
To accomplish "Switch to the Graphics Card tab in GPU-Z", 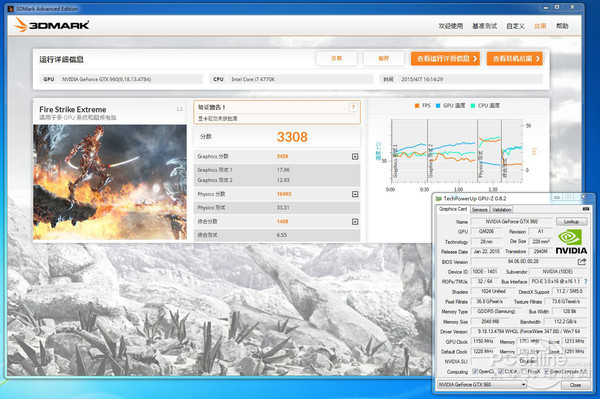I will pos(453,209).
